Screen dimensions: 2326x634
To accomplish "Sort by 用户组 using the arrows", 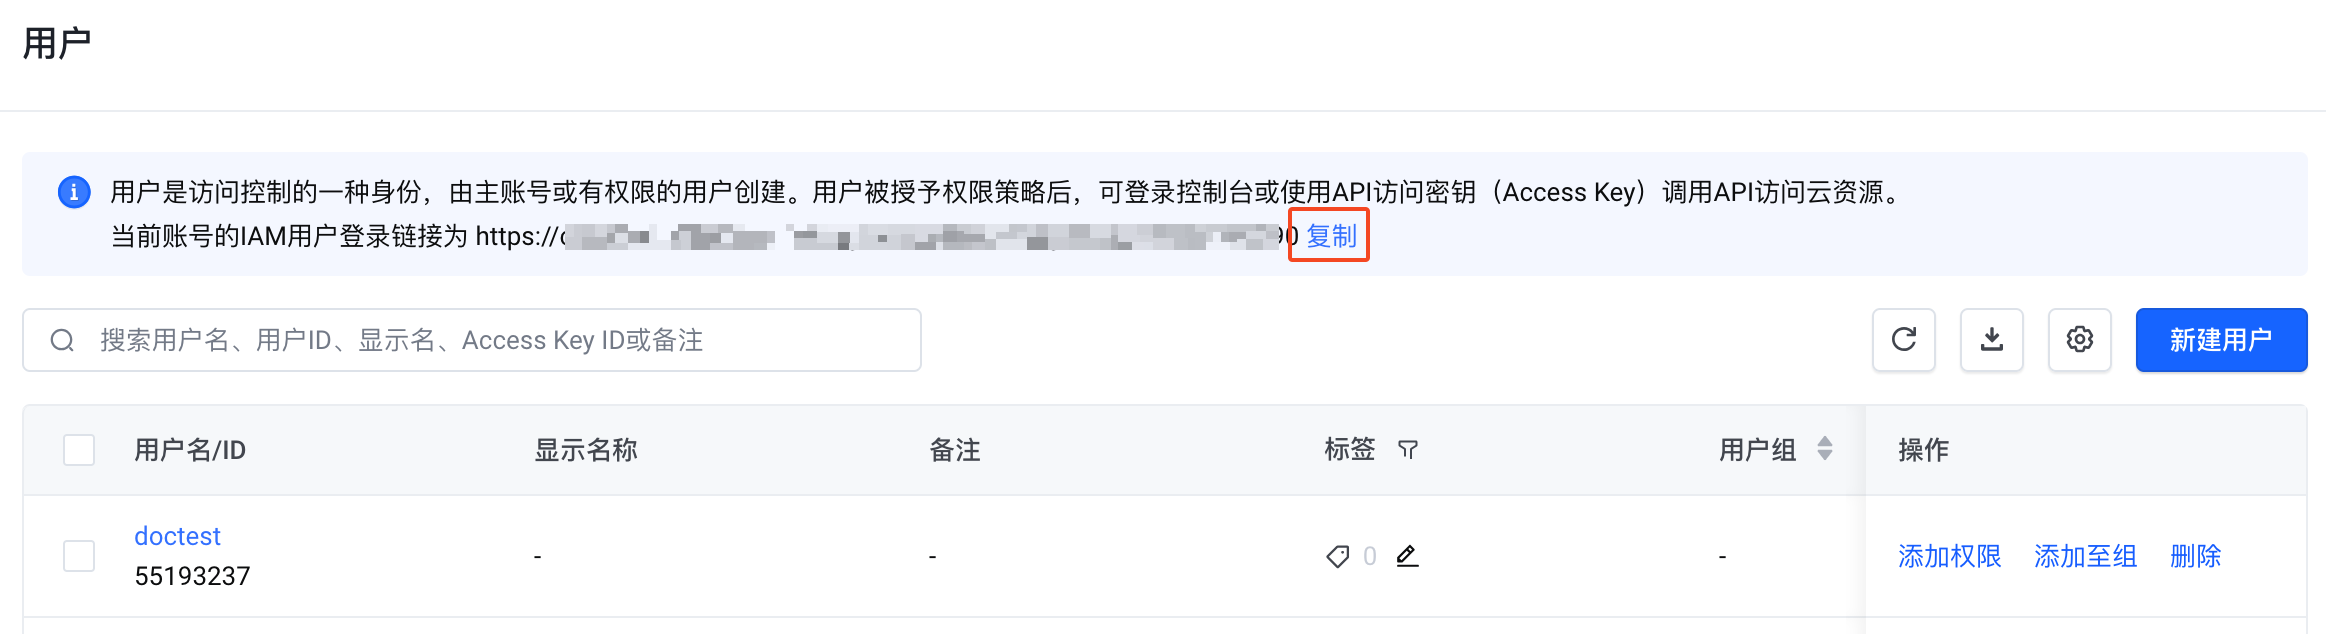I will coord(1825,449).
